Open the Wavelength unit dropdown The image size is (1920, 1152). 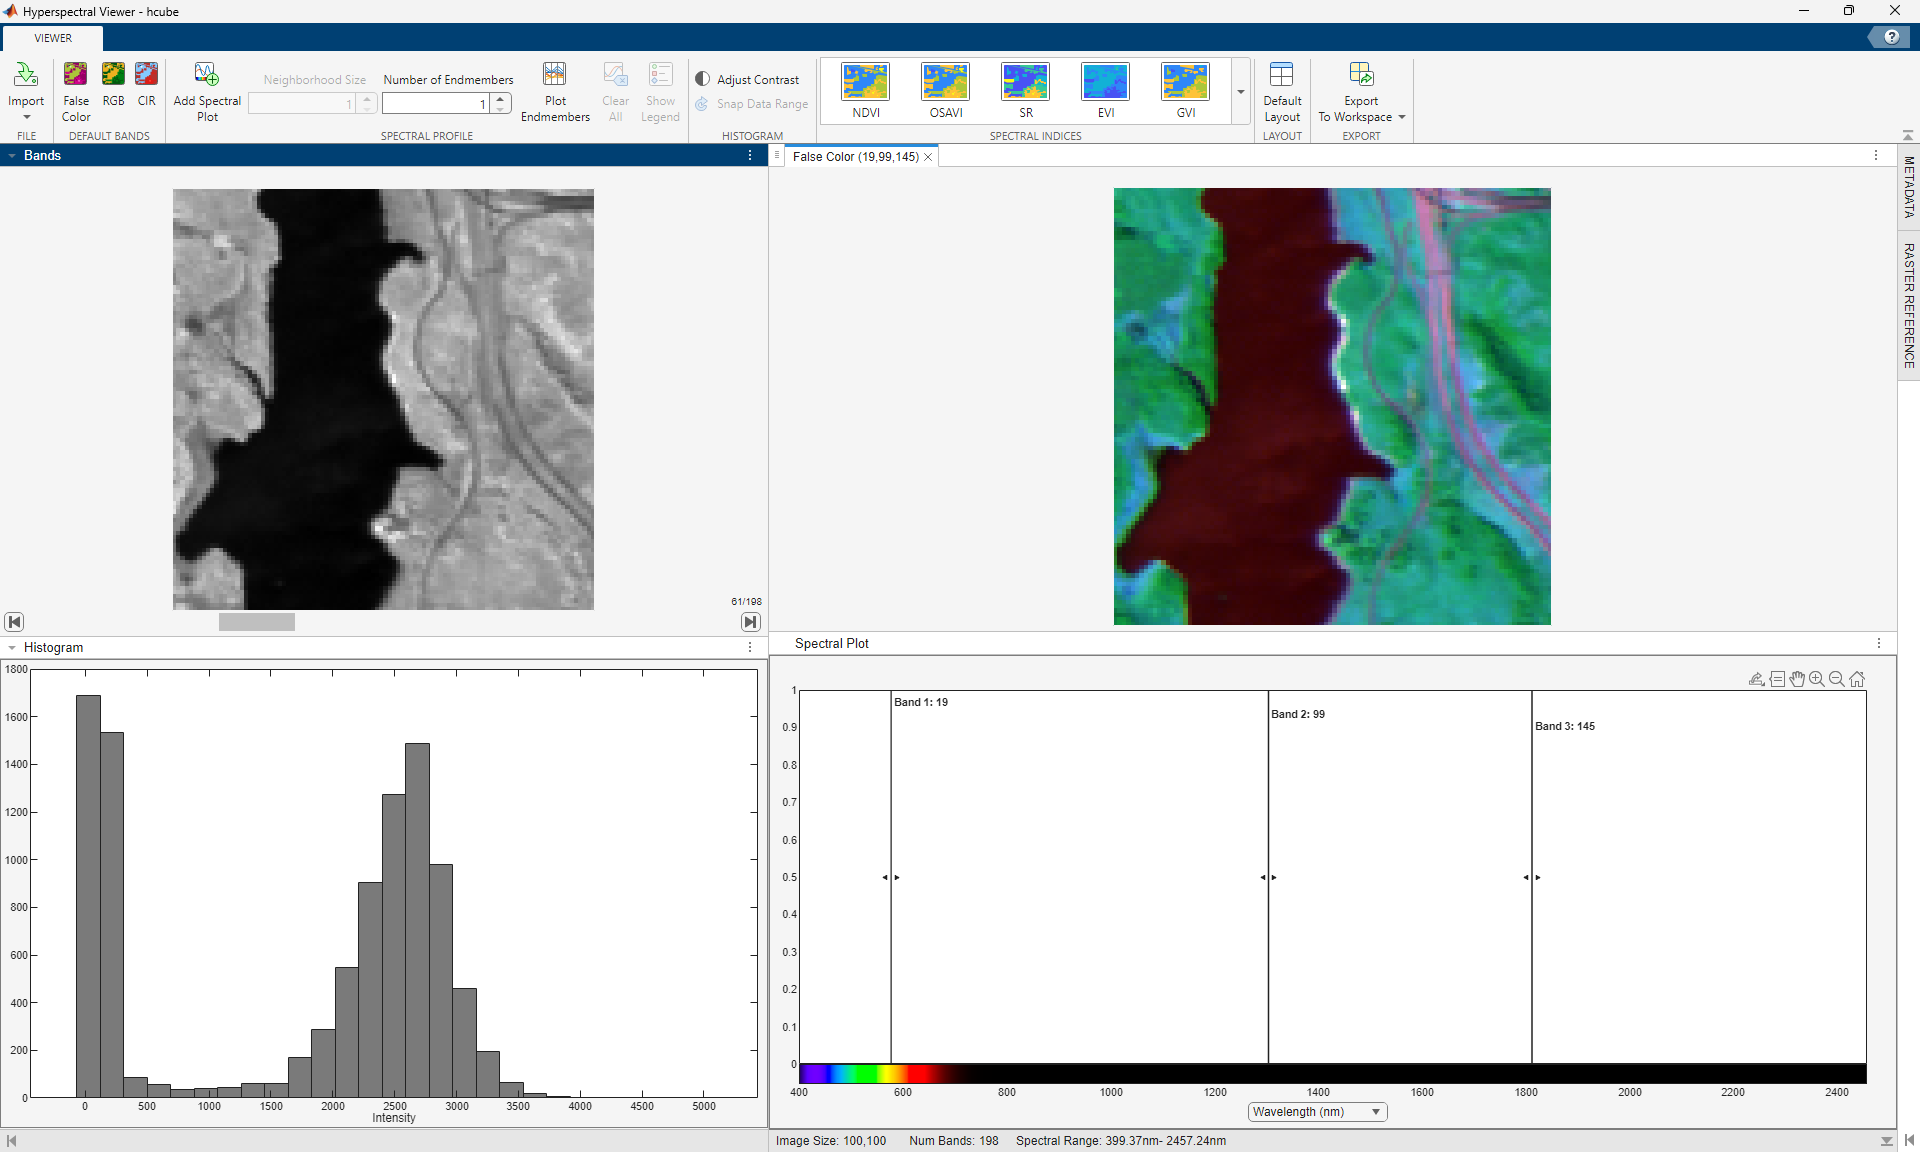(1373, 1111)
